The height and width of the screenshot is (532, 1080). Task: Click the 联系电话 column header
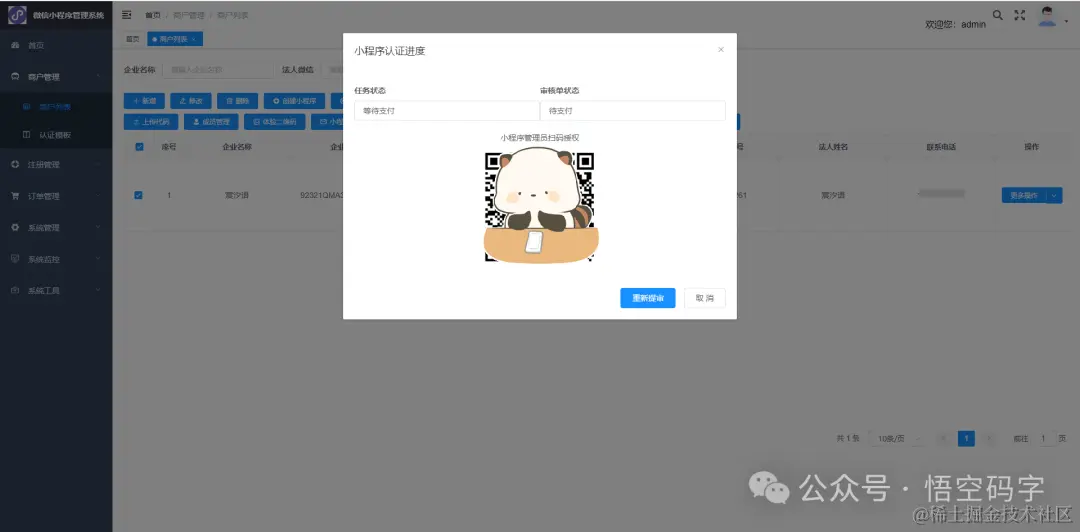(942, 147)
